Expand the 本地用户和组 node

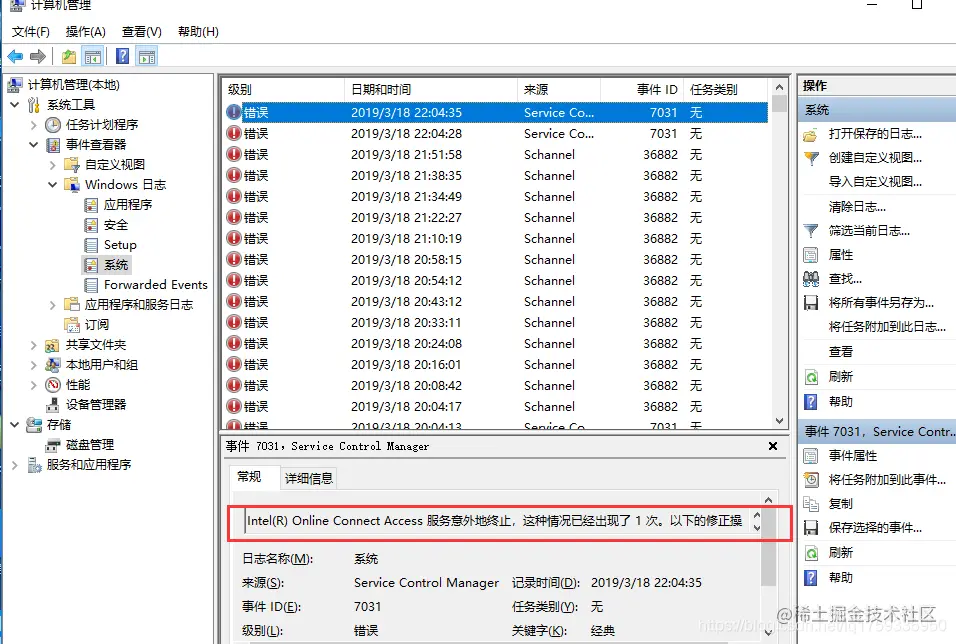point(34,365)
